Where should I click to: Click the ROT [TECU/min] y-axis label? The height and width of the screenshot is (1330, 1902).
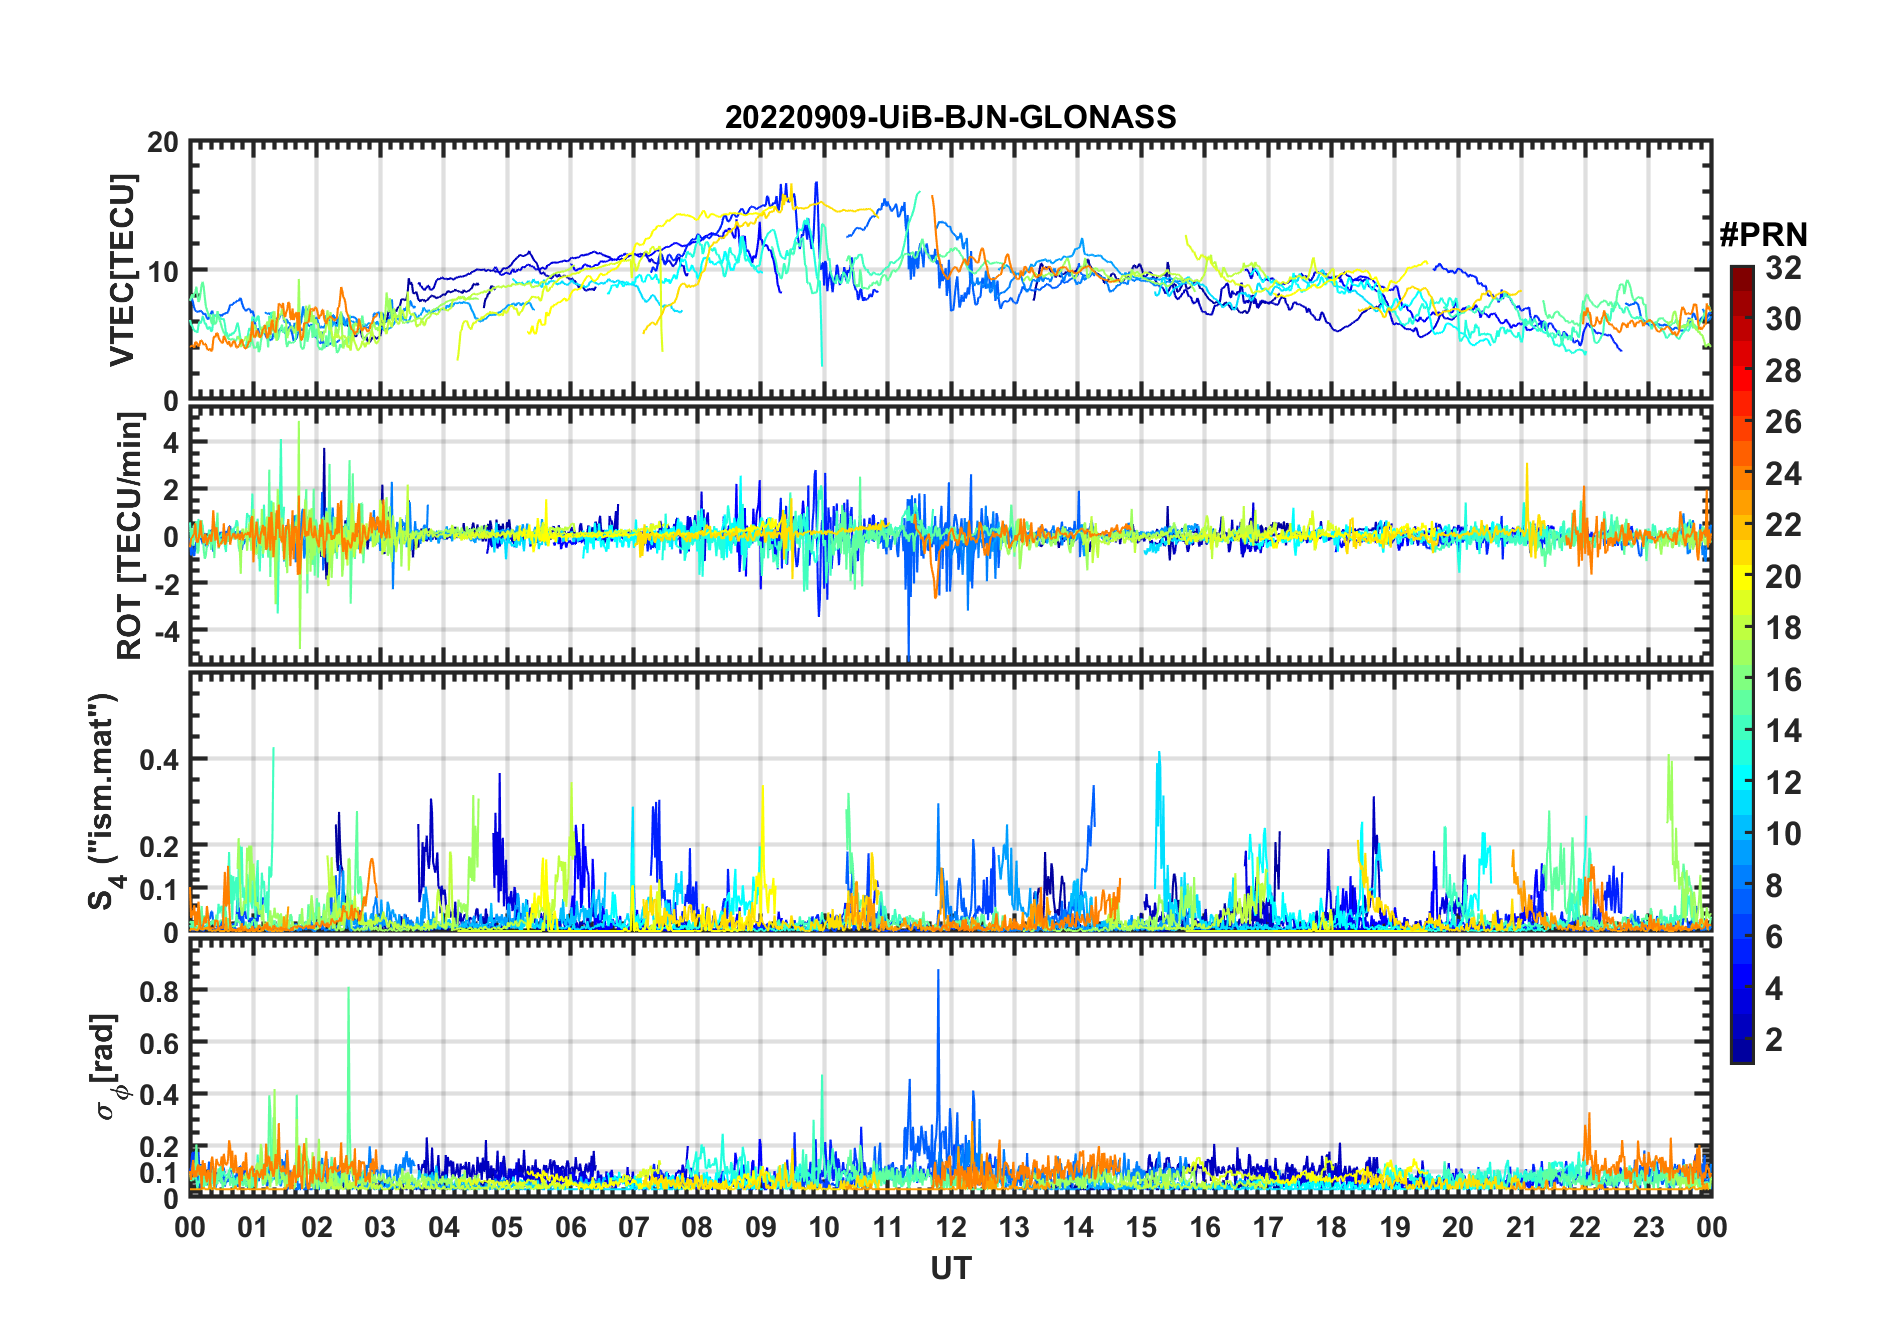(129, 536)
